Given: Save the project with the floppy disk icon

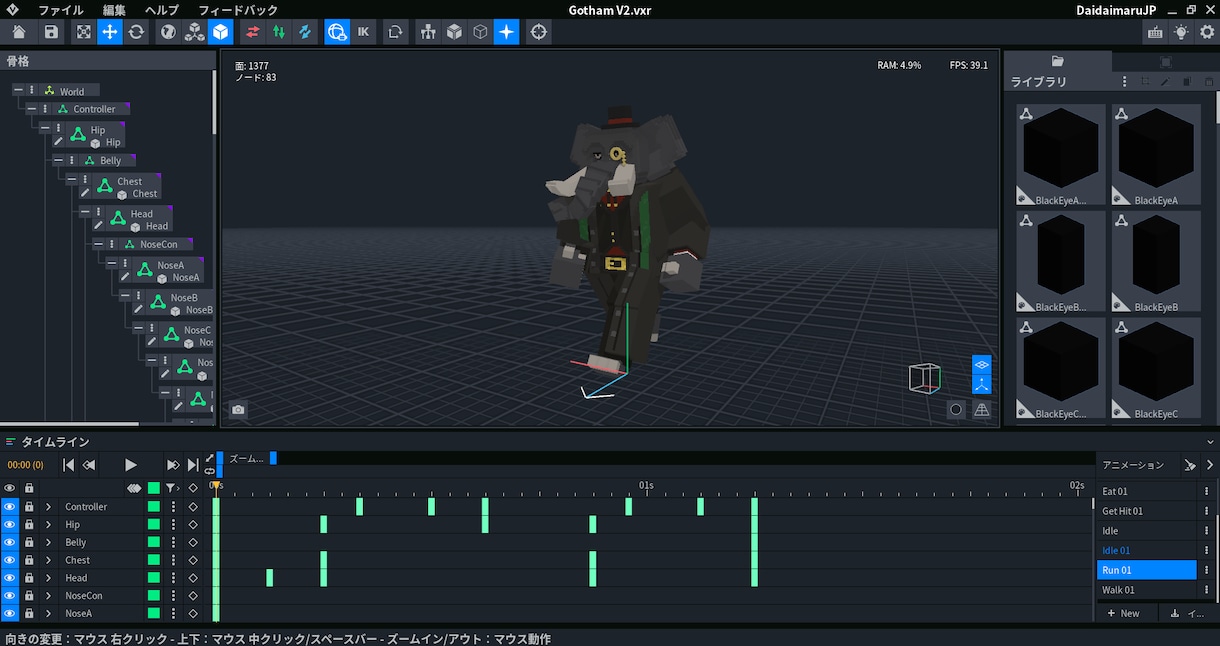Looking at the screenshot, I should tap(51, 32).
